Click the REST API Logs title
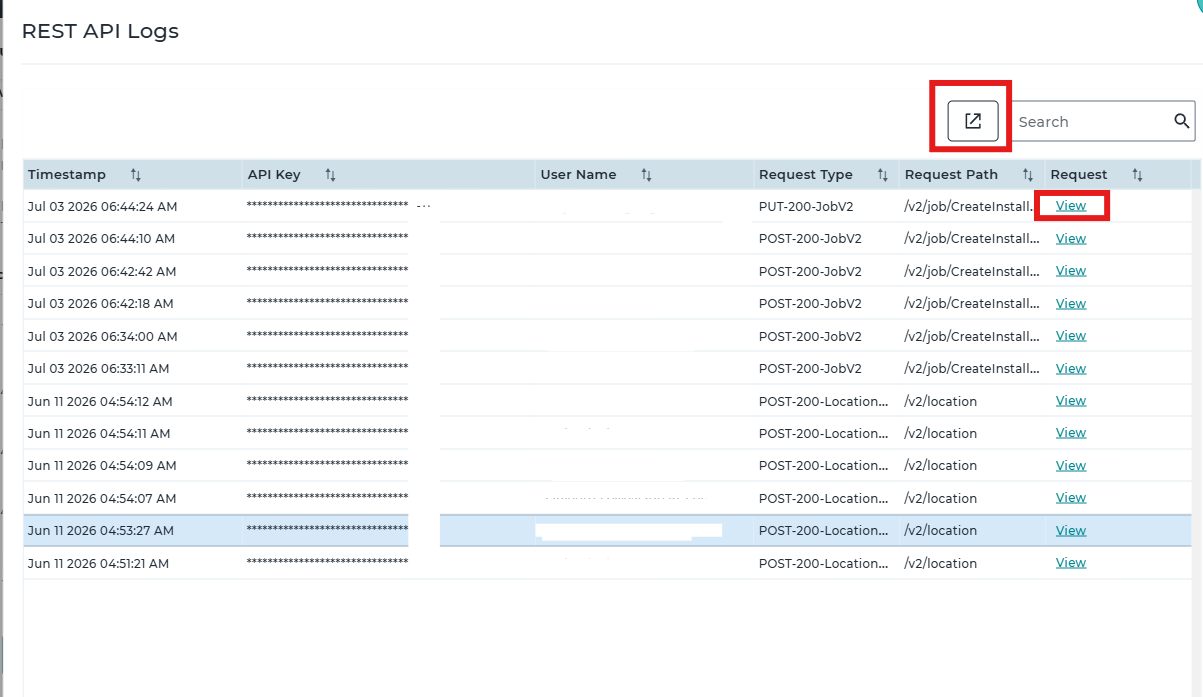The image size is (1203, 697). [100, 31]
